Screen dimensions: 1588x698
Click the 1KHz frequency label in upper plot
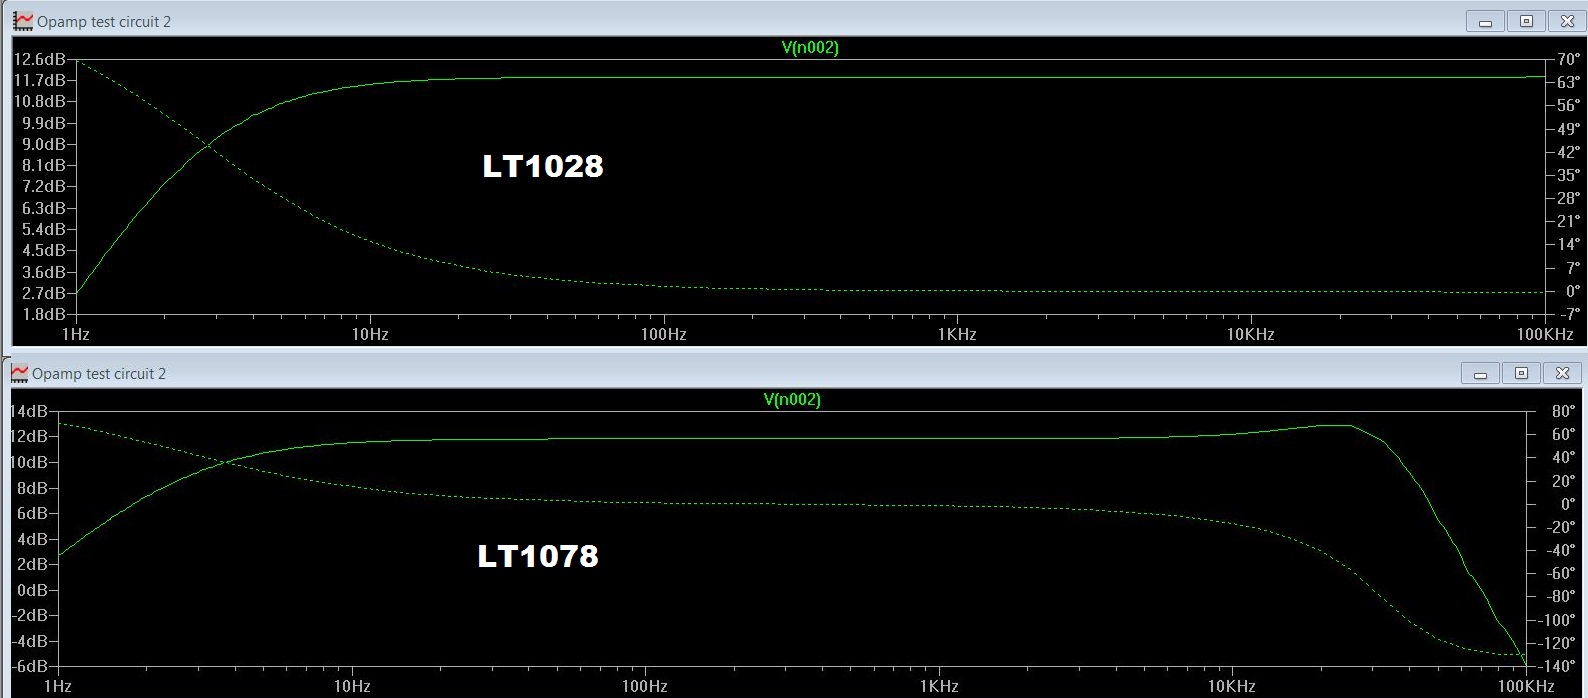pyautogui.click(x=957, y=334)
